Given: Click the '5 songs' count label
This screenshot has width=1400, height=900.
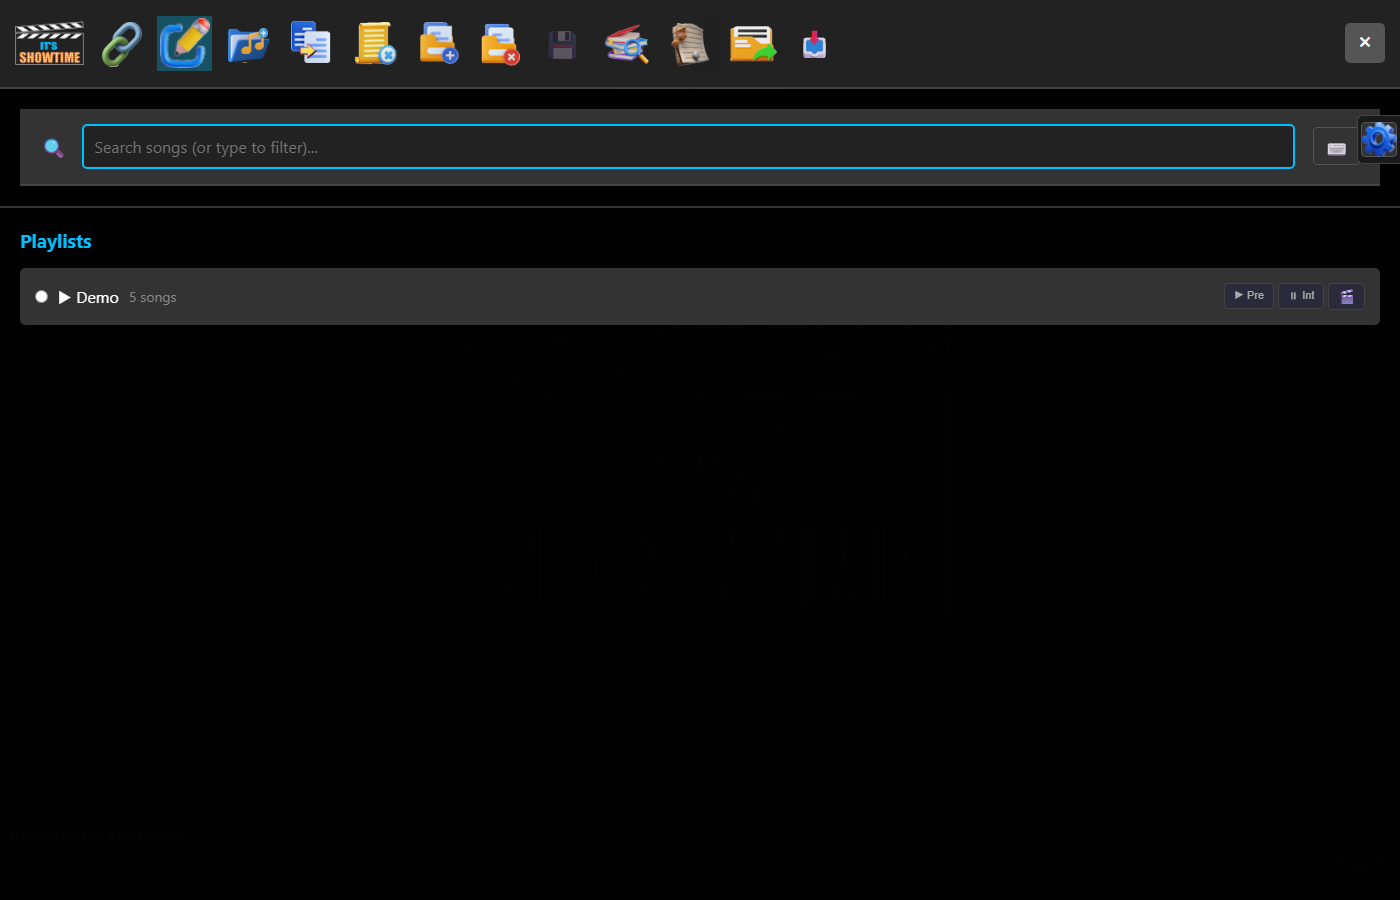Looking at the screenshot, I should click(x=152, y=297).
